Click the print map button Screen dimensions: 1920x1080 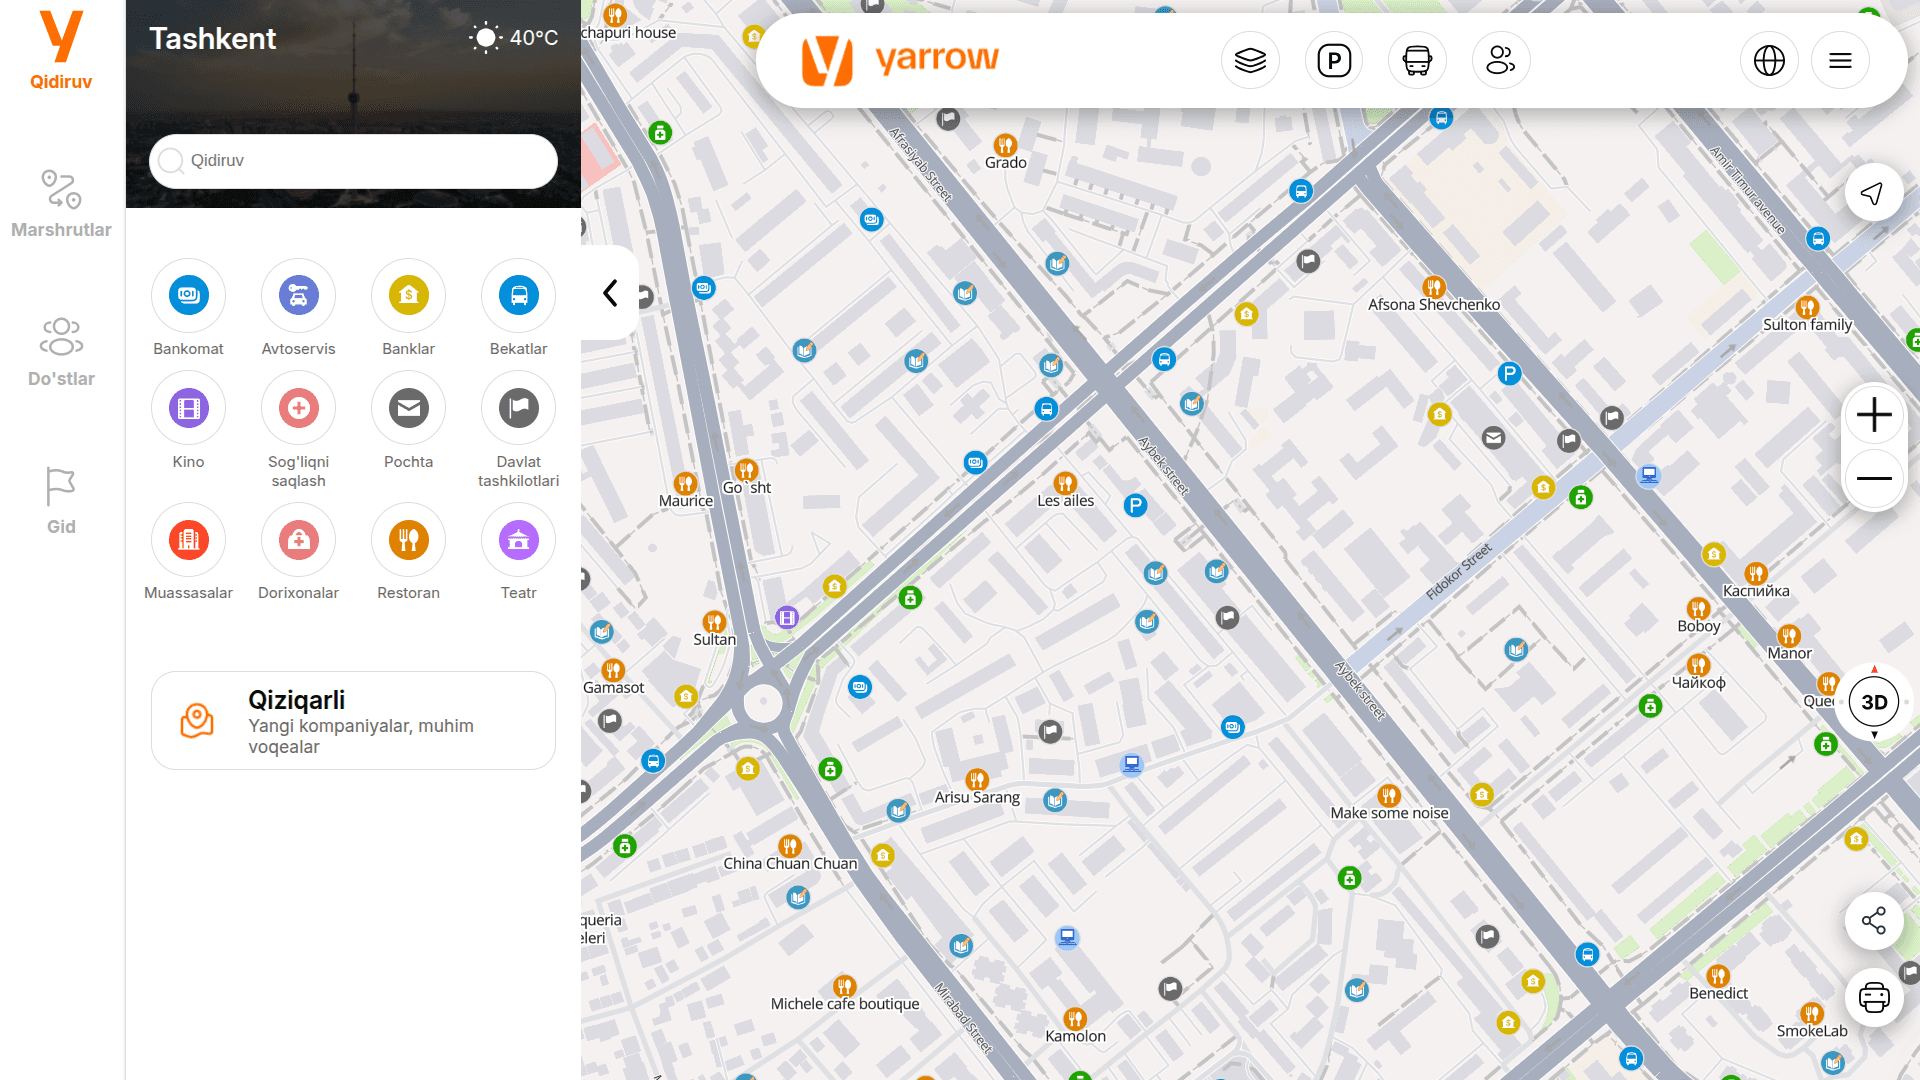point(1873,997)
